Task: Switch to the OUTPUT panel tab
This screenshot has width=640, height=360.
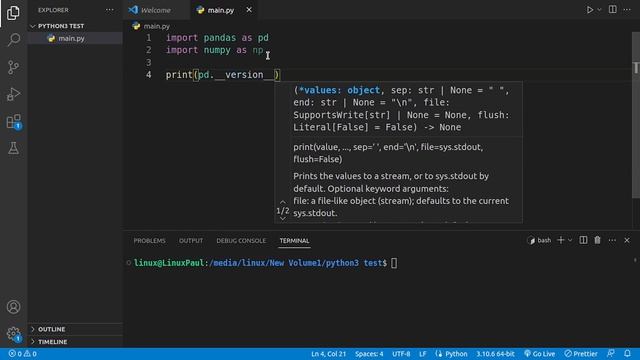Action: pos(191,241)
